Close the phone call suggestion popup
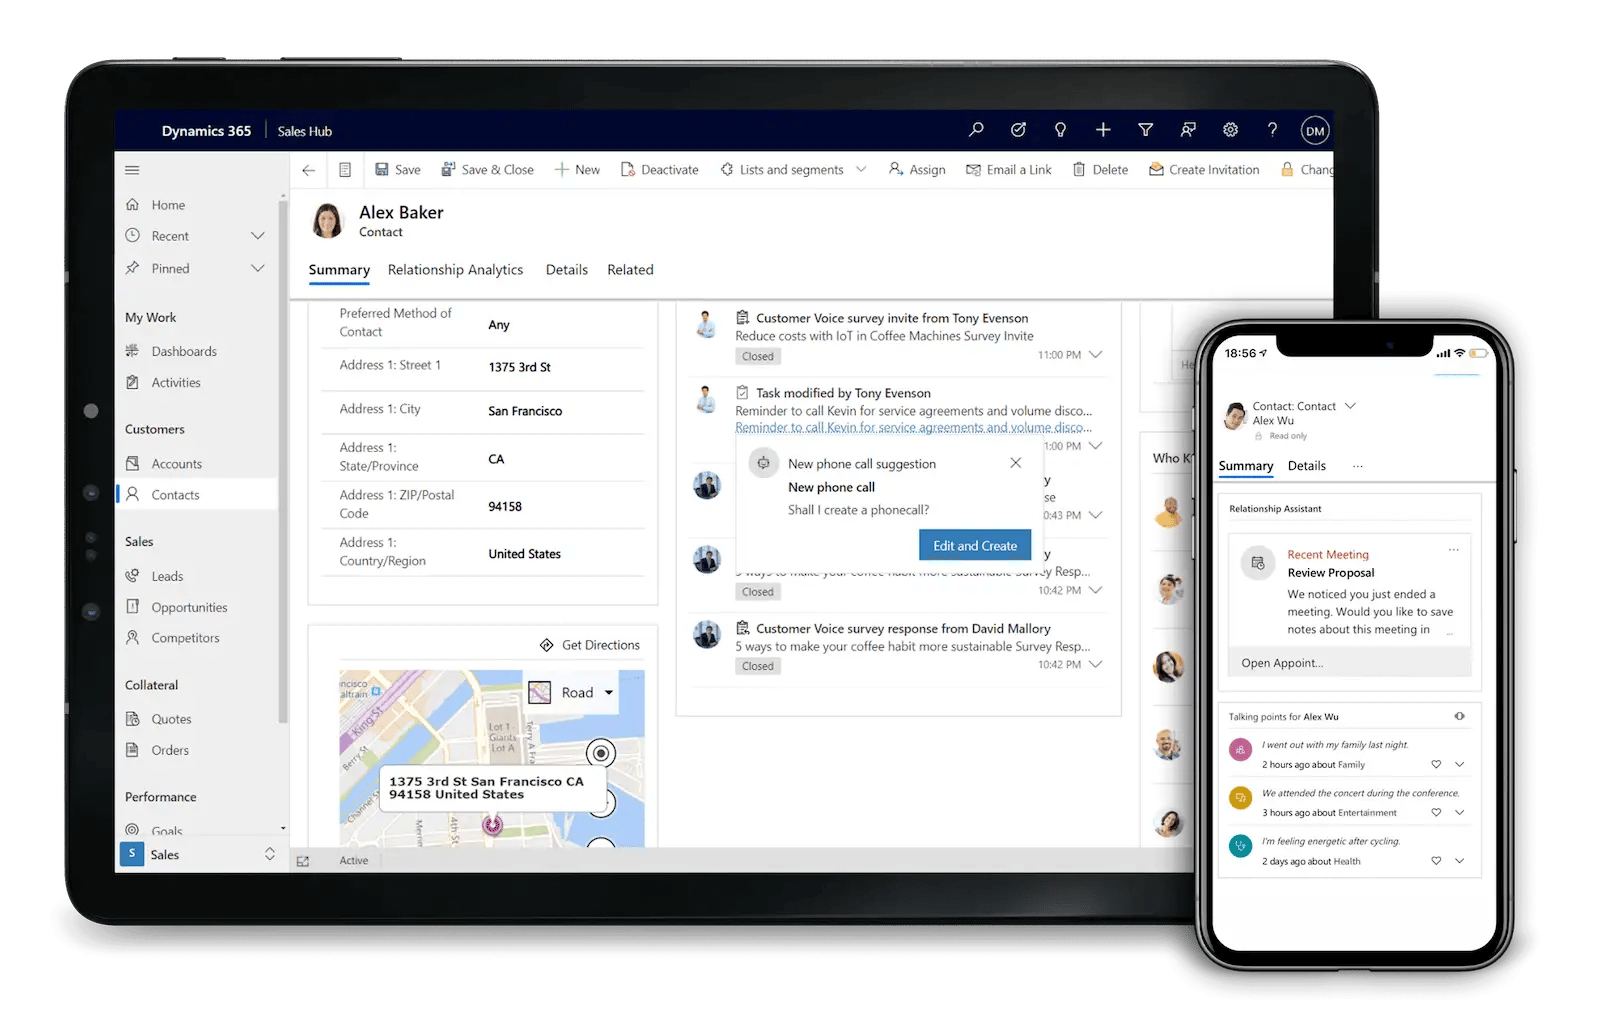Screen dimensions: 1619x1024 click(x=1015, y=462)
